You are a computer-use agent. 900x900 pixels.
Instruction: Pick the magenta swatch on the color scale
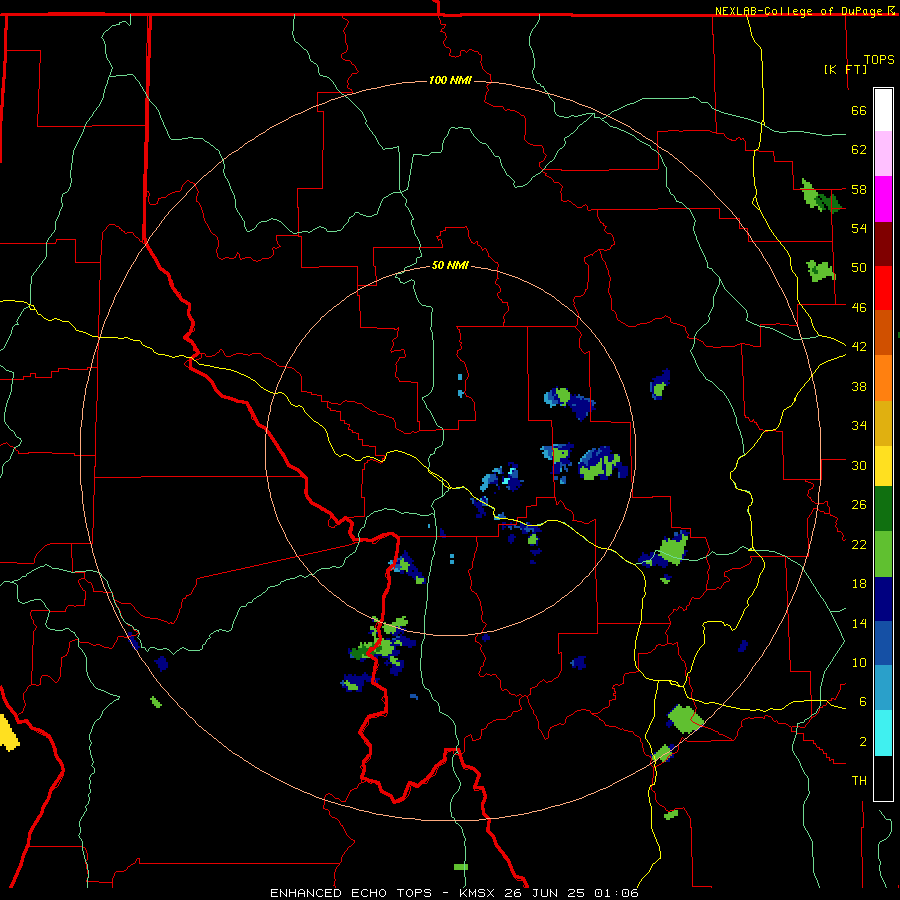[x=883, y=199]
